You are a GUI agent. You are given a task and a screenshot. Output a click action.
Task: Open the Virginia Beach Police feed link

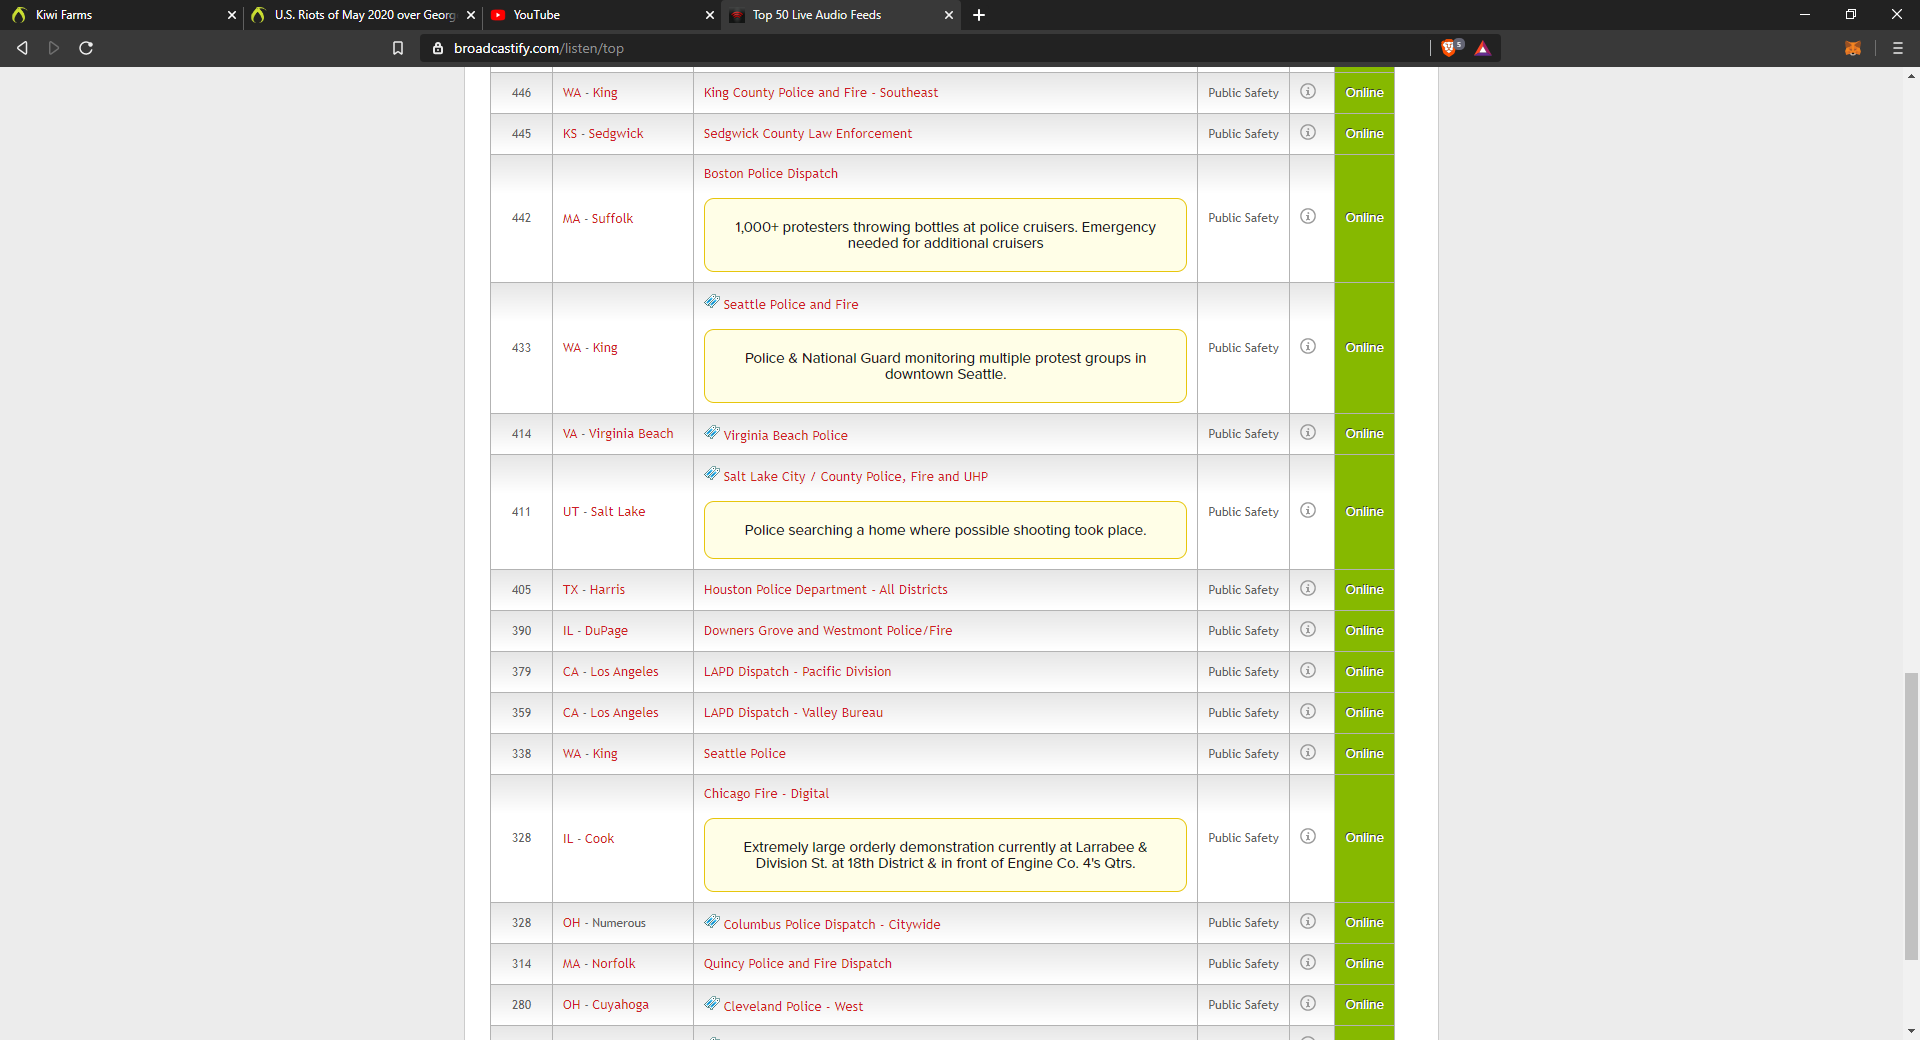[786, 436]
